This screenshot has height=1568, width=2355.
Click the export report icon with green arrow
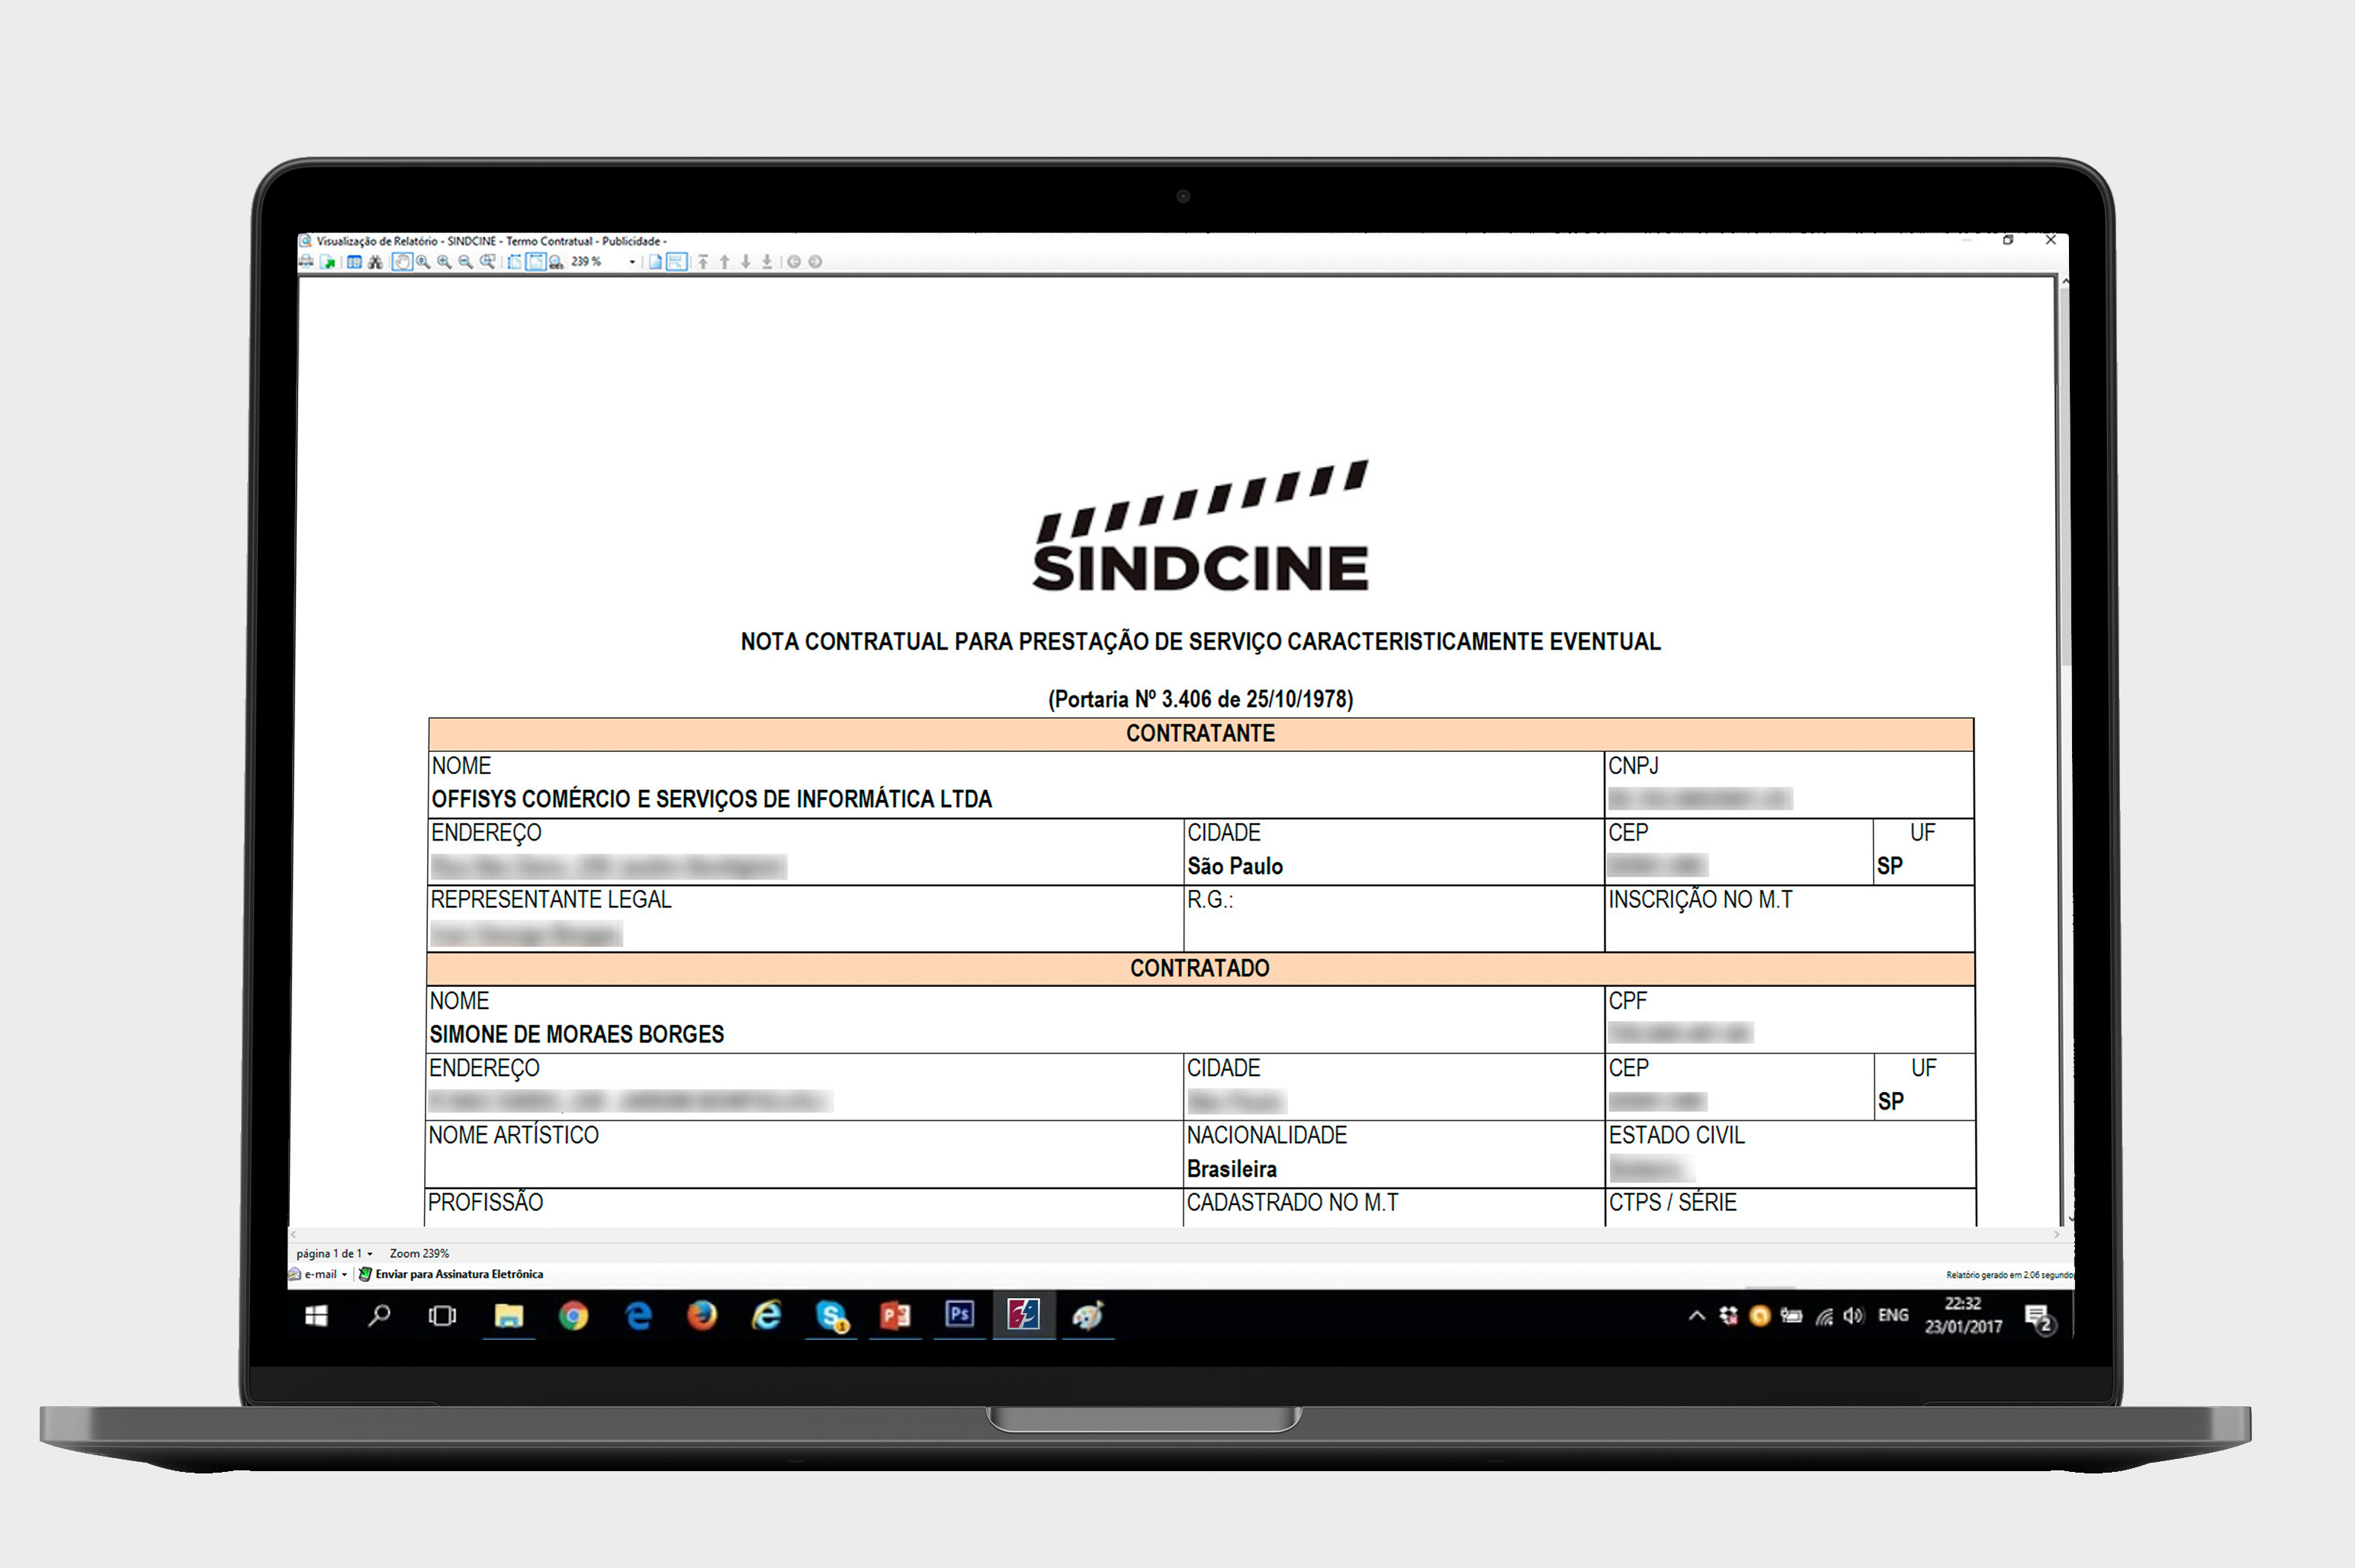pyautogui.click(x=328, y=262)
